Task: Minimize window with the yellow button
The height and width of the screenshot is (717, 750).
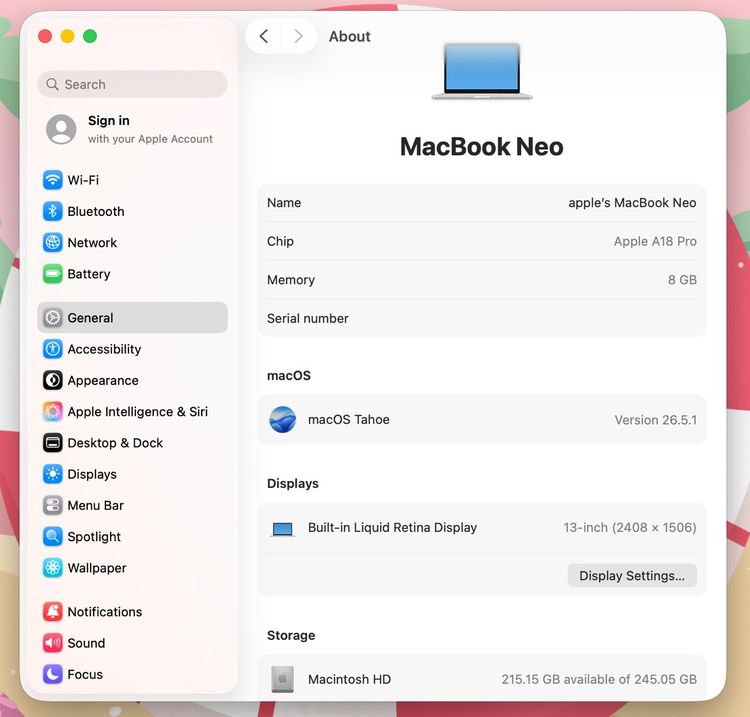Action: [67, 36]
